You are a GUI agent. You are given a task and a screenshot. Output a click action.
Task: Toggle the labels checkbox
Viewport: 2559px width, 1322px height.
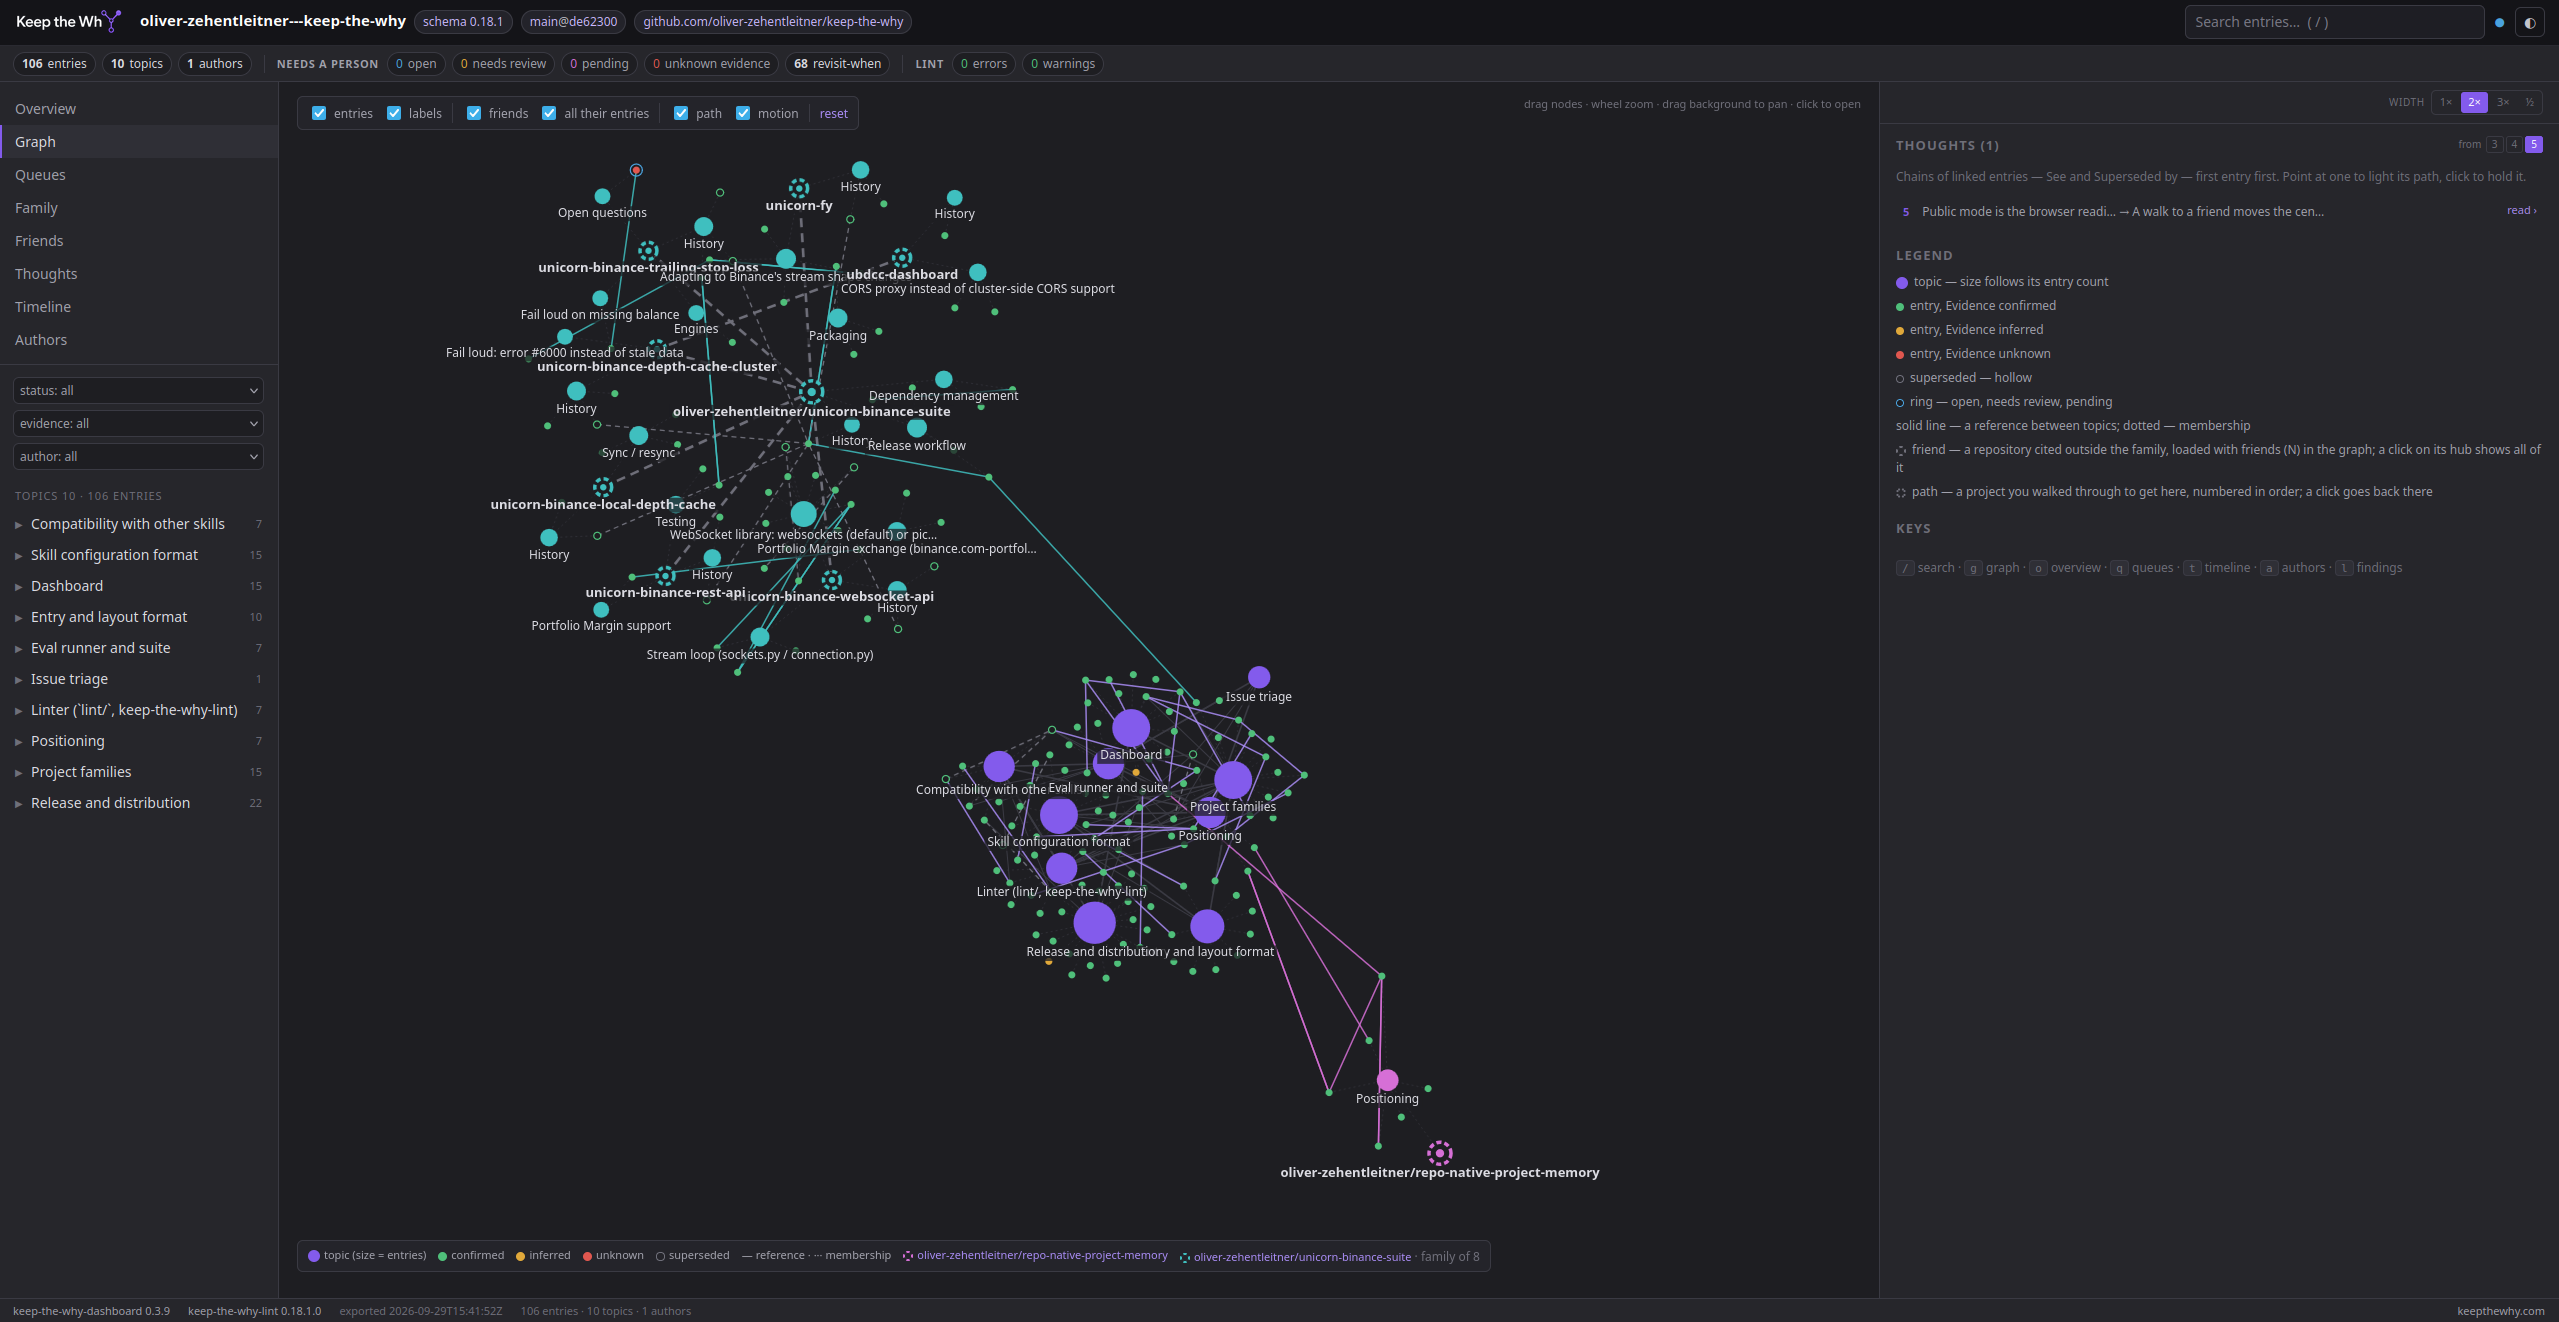click(x=394, y=113)
